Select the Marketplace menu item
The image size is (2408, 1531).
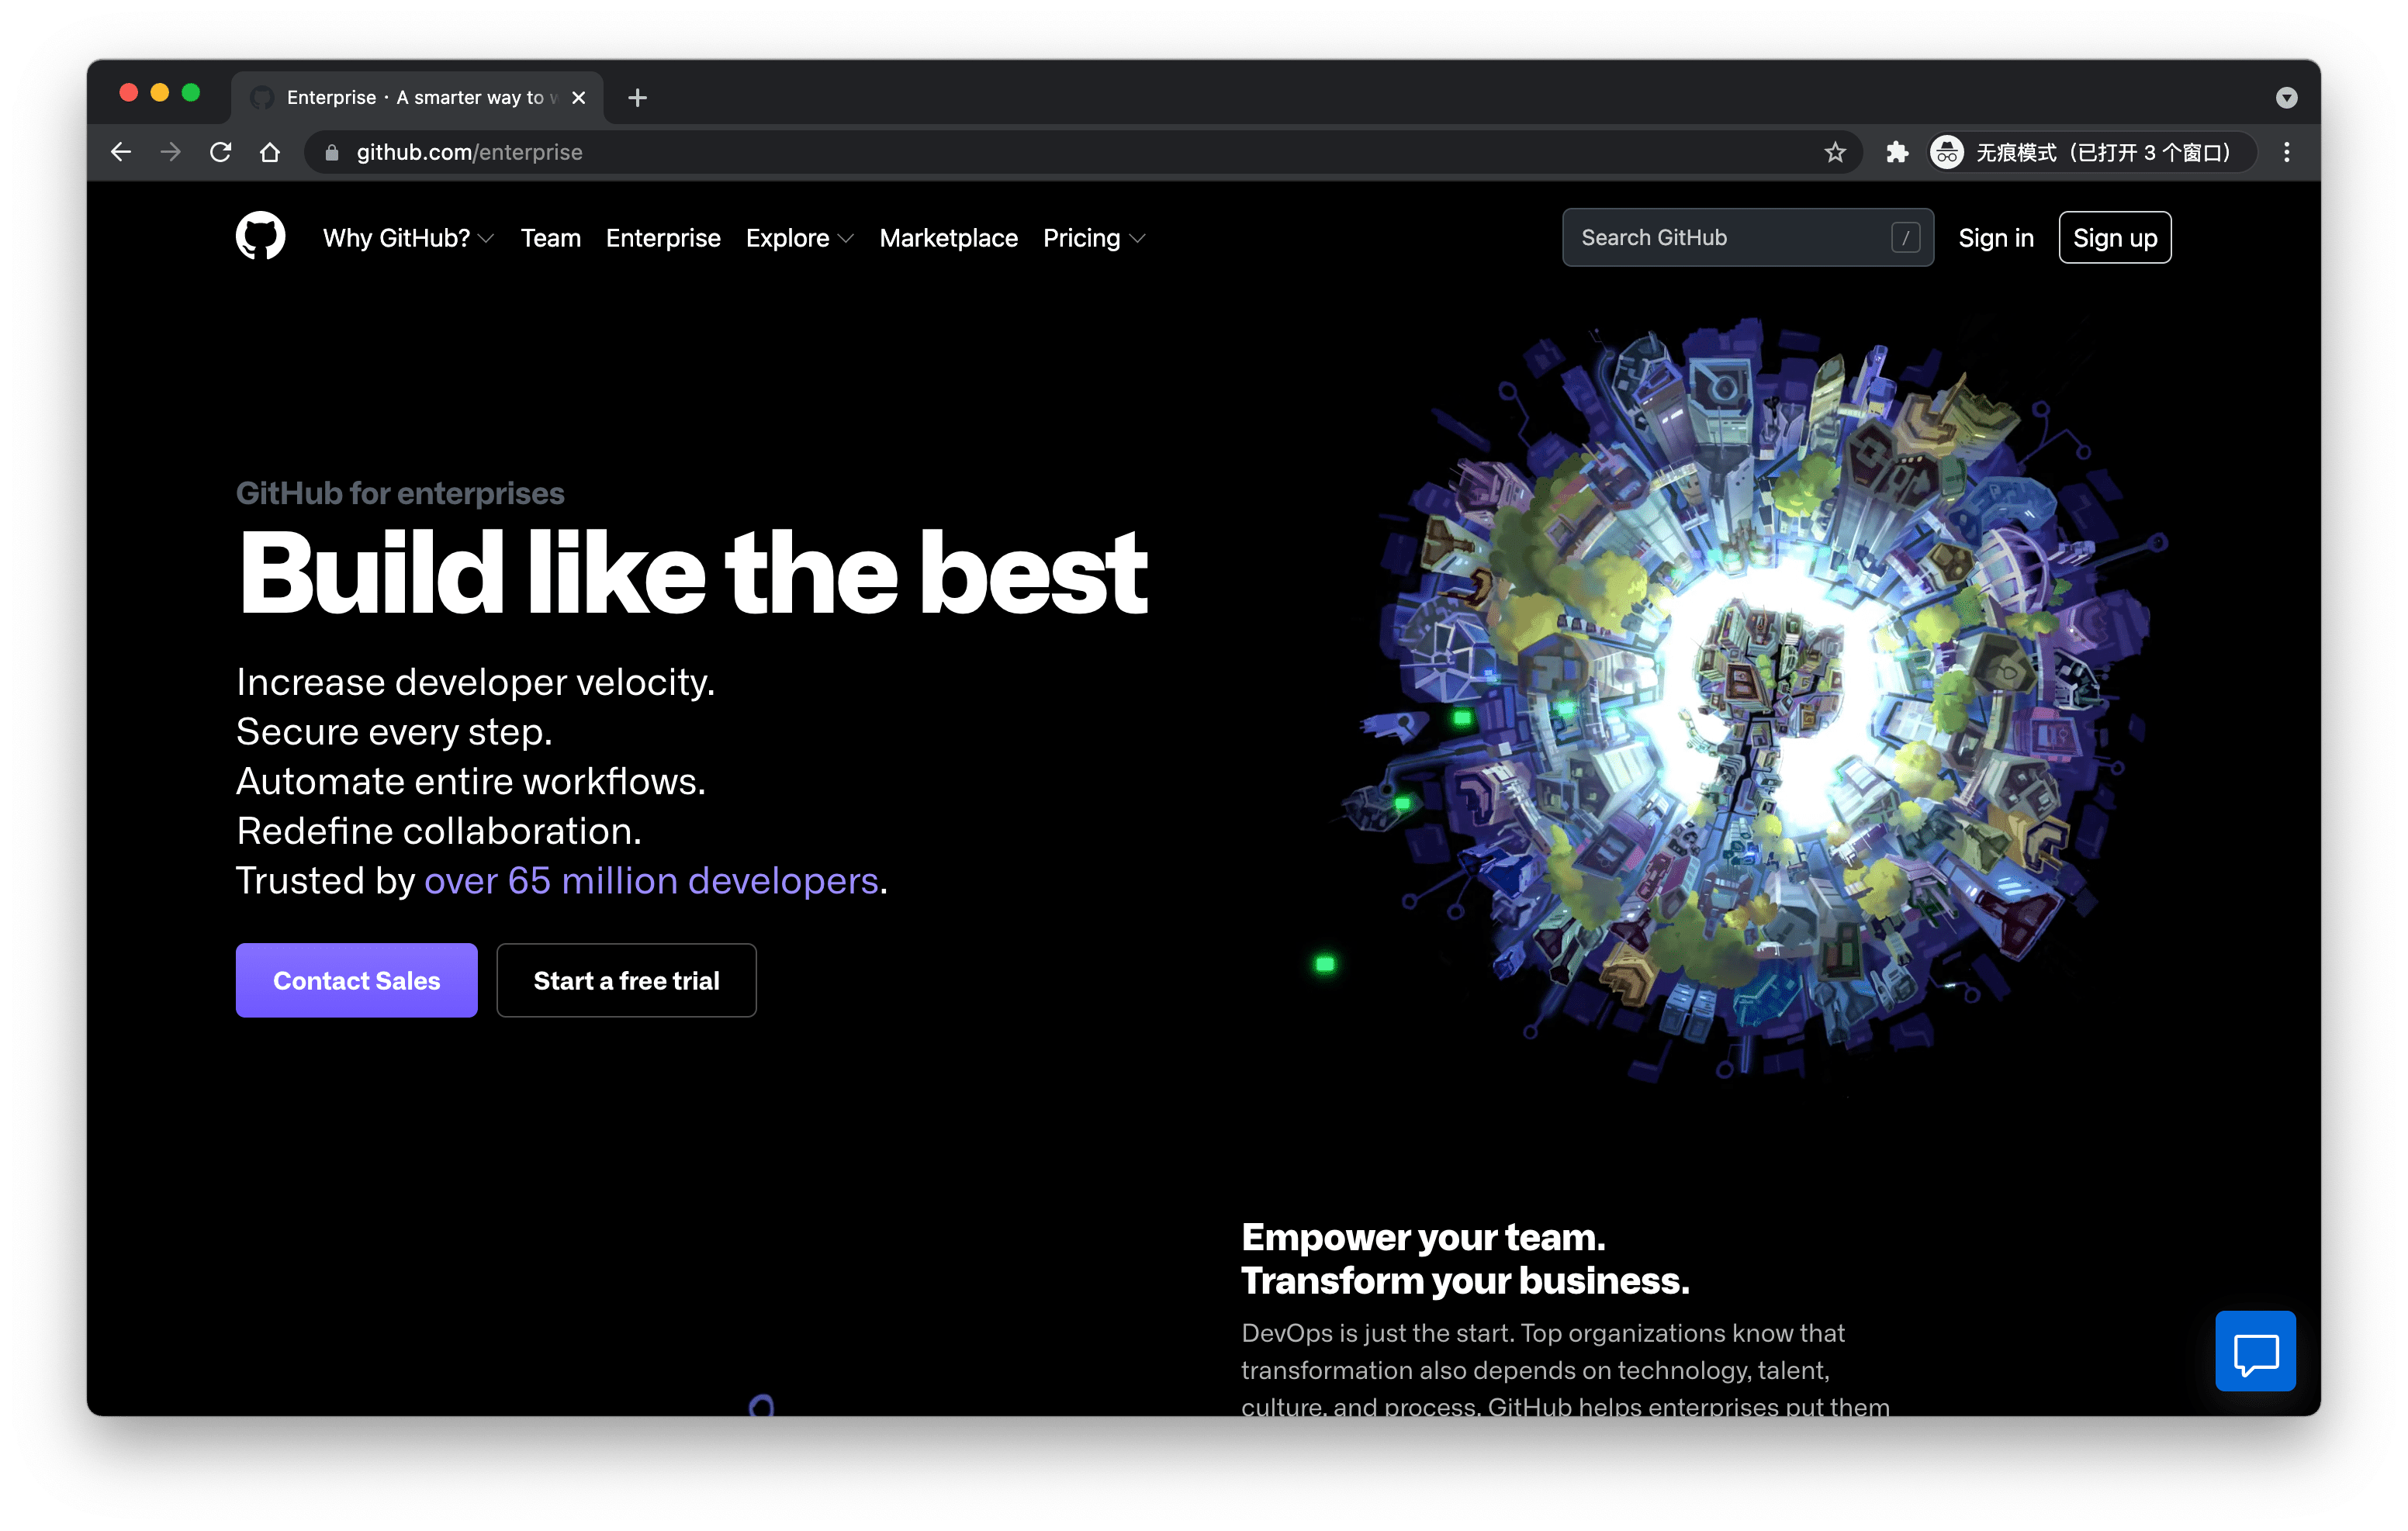coord(948,238)
